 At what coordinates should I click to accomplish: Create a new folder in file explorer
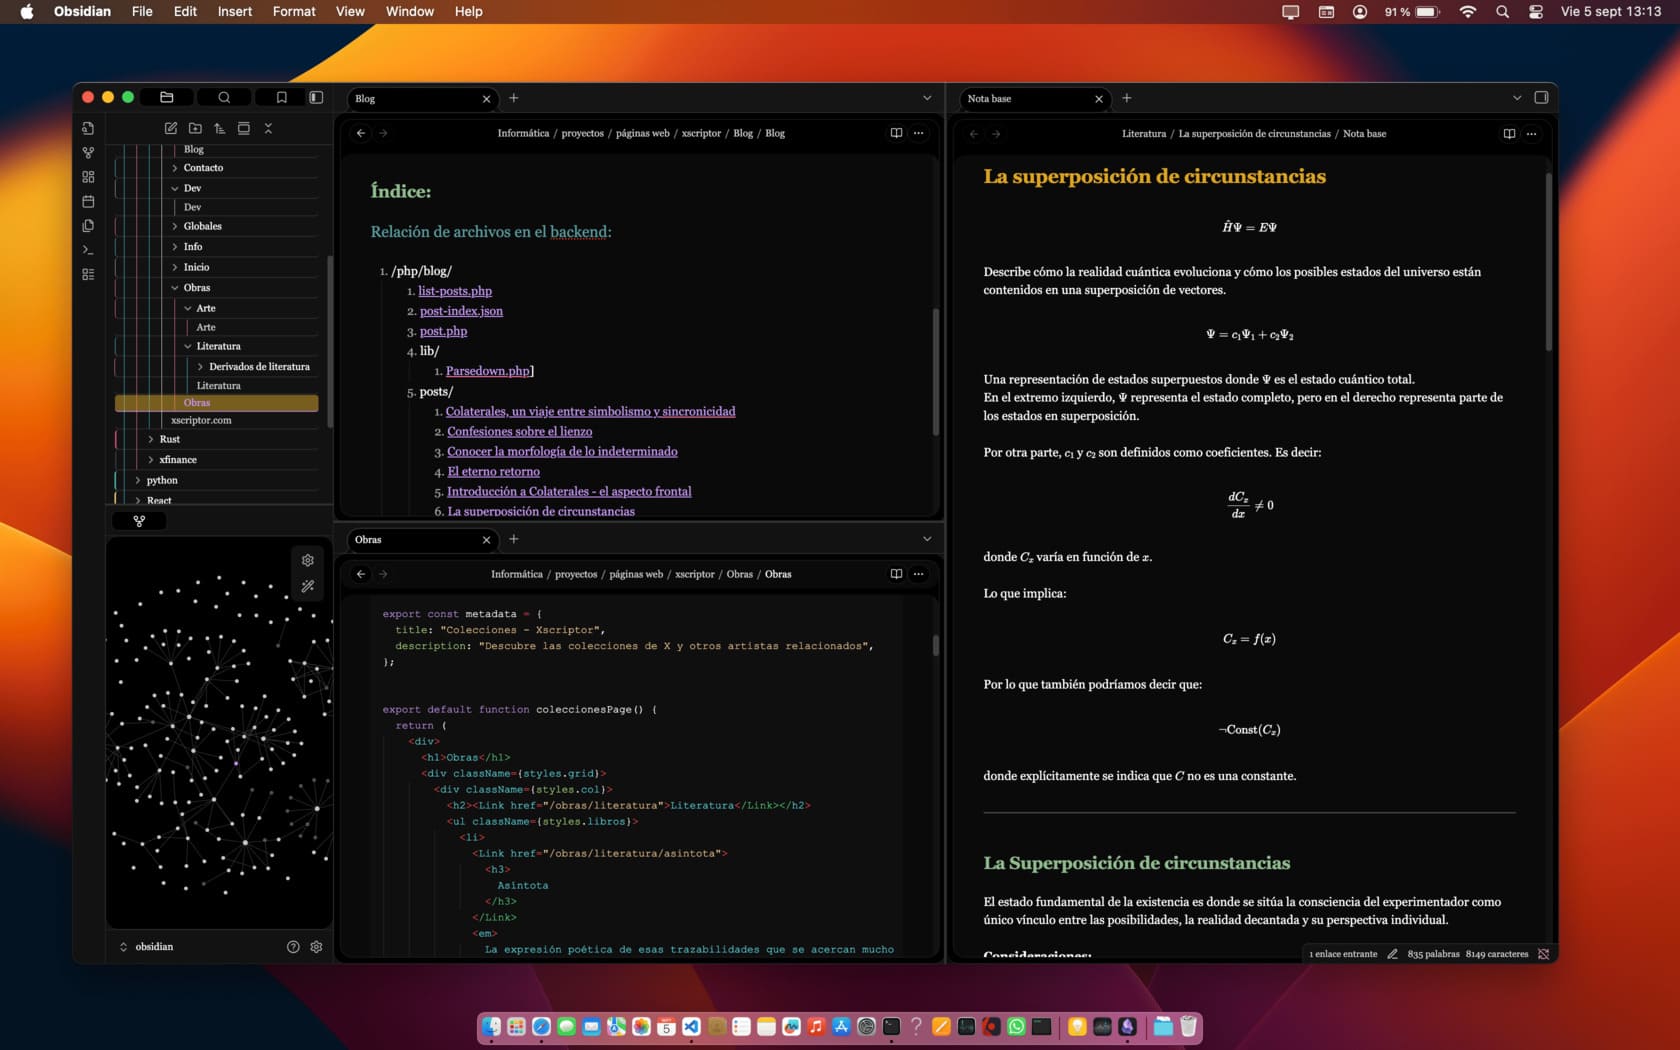coord(195,128)
